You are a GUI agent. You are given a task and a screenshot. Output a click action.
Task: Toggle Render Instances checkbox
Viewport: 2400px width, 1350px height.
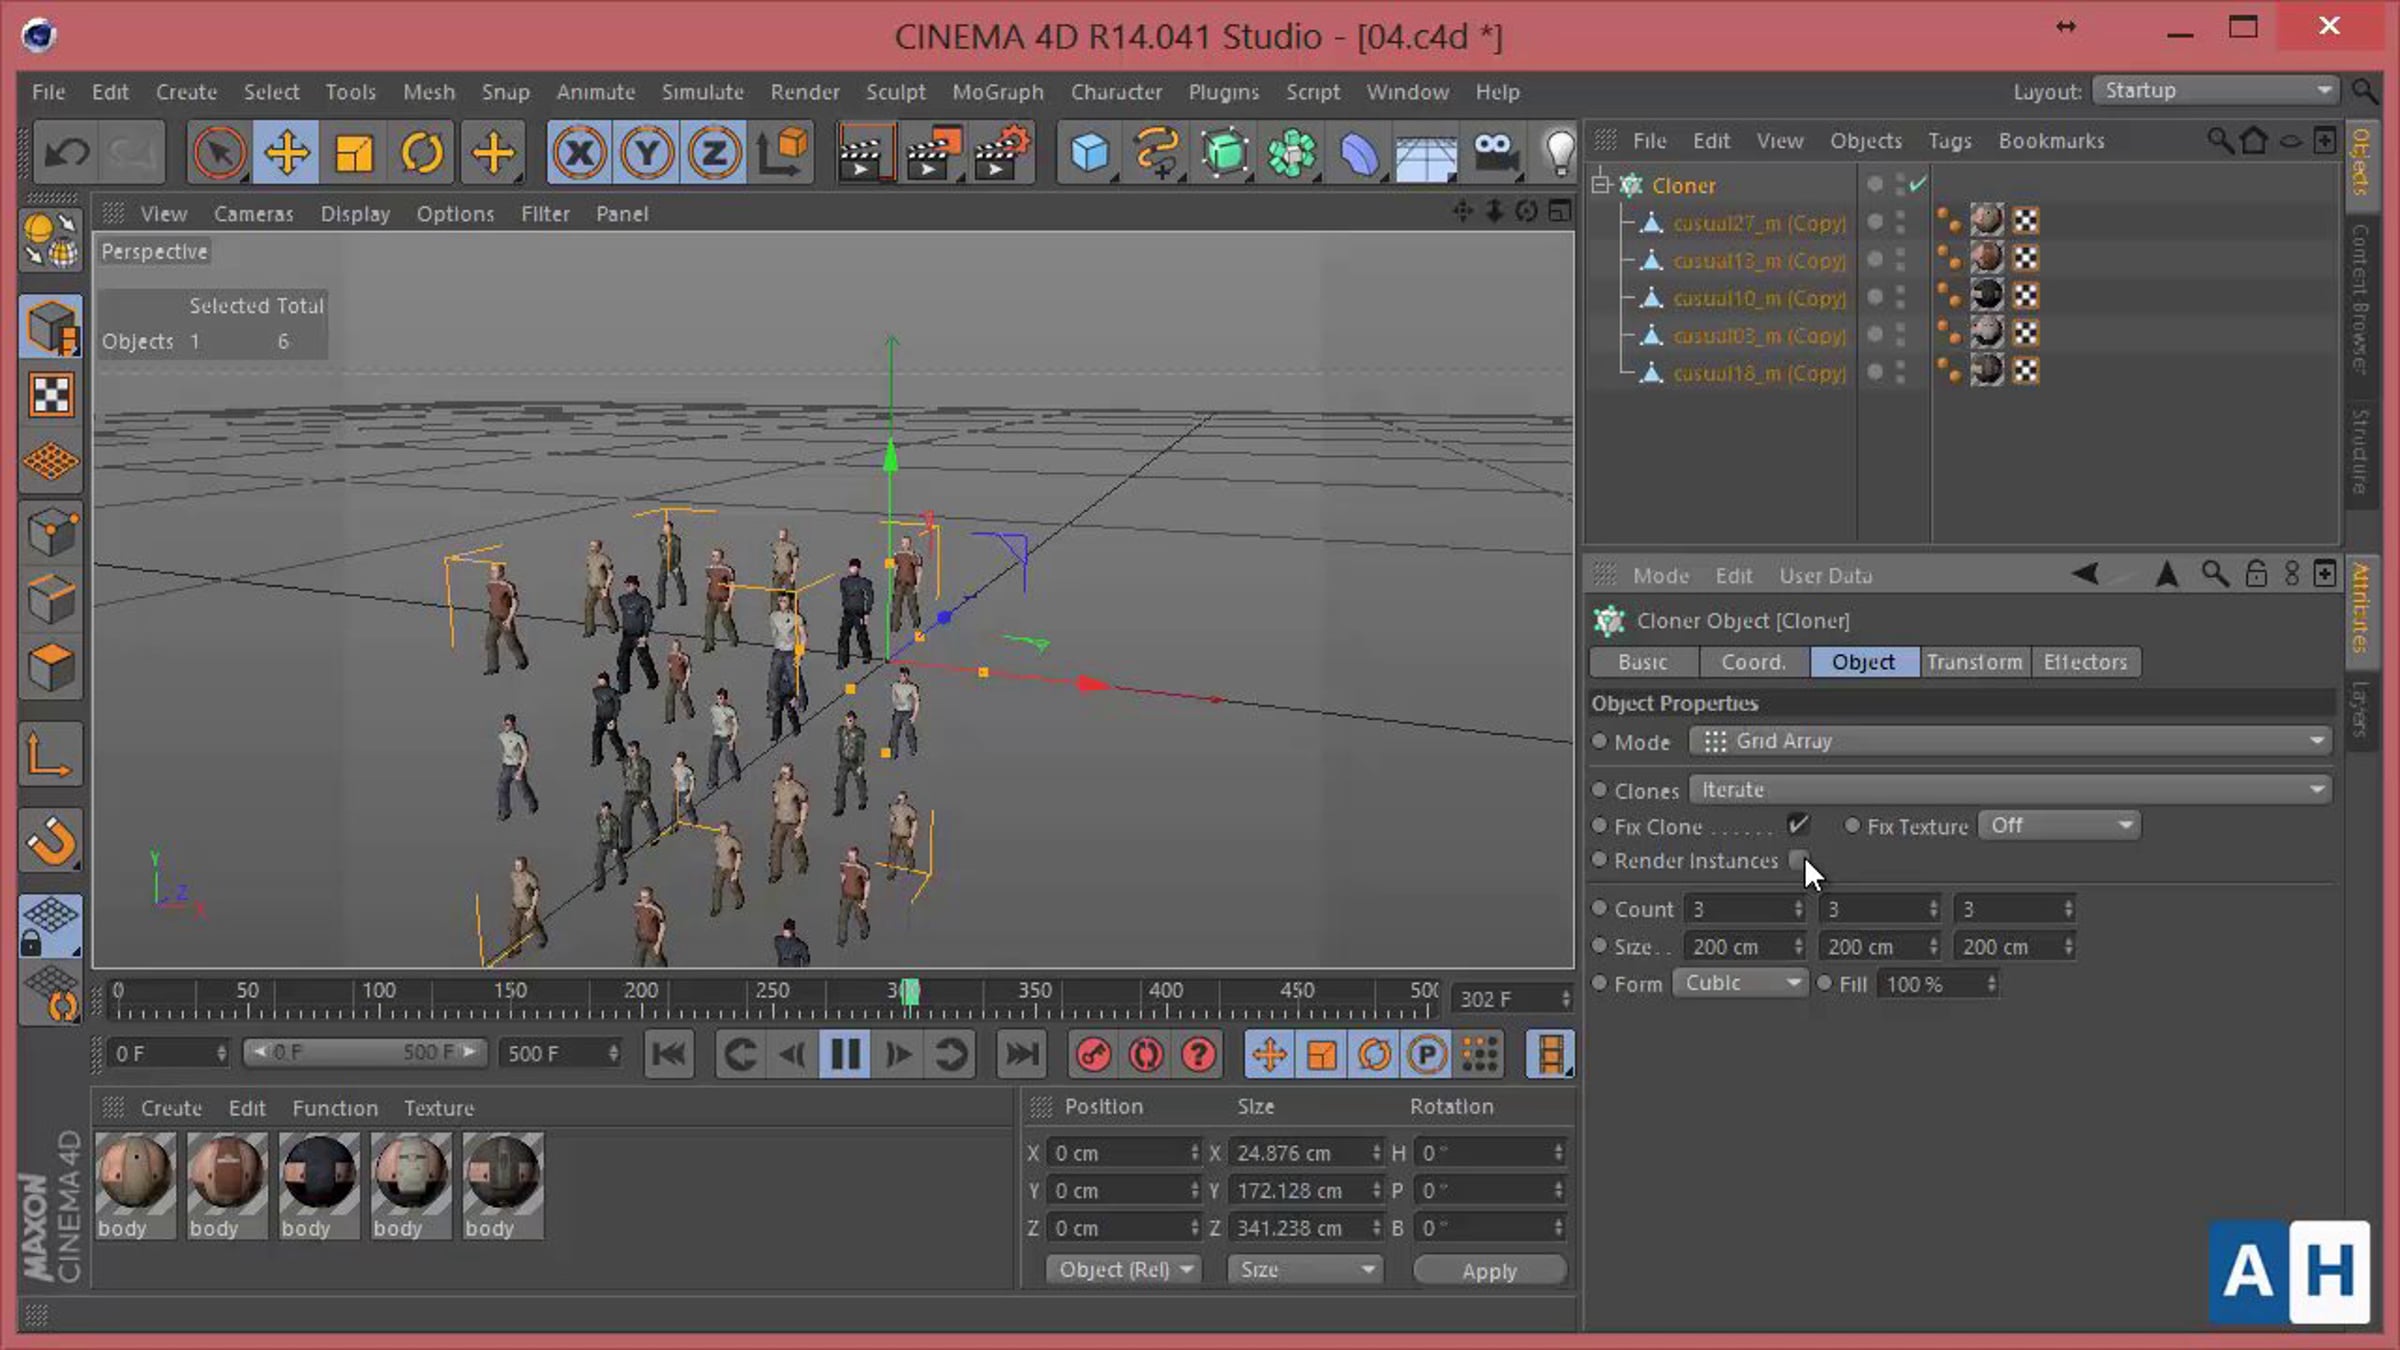[x=1798, y=860]
